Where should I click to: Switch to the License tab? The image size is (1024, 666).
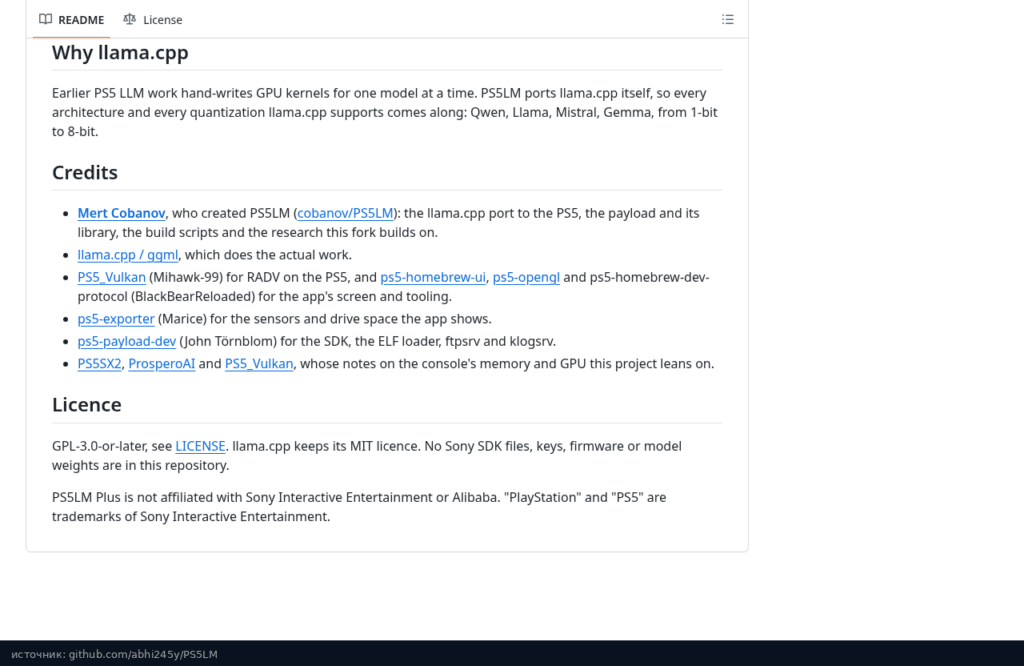[x=153, y=20]
